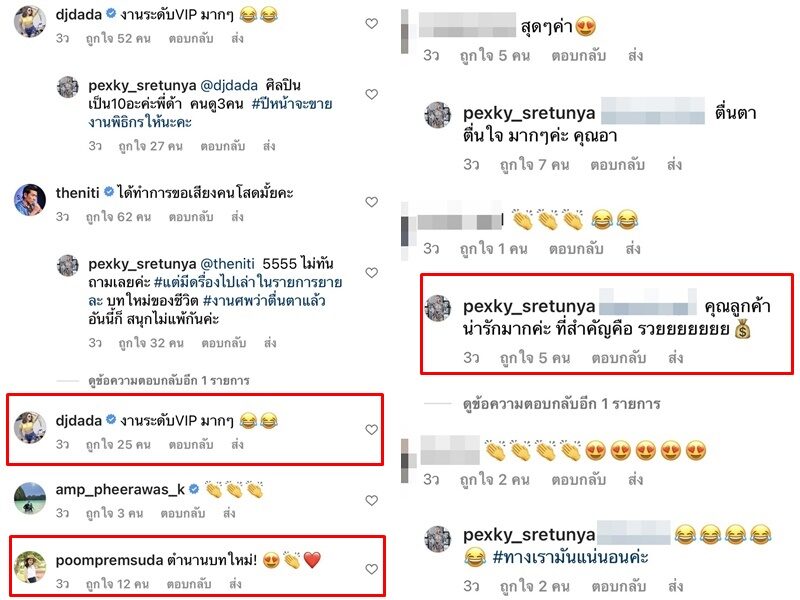Open the @djdada mention link
800x600 pixels.
[x=229, y=85]
